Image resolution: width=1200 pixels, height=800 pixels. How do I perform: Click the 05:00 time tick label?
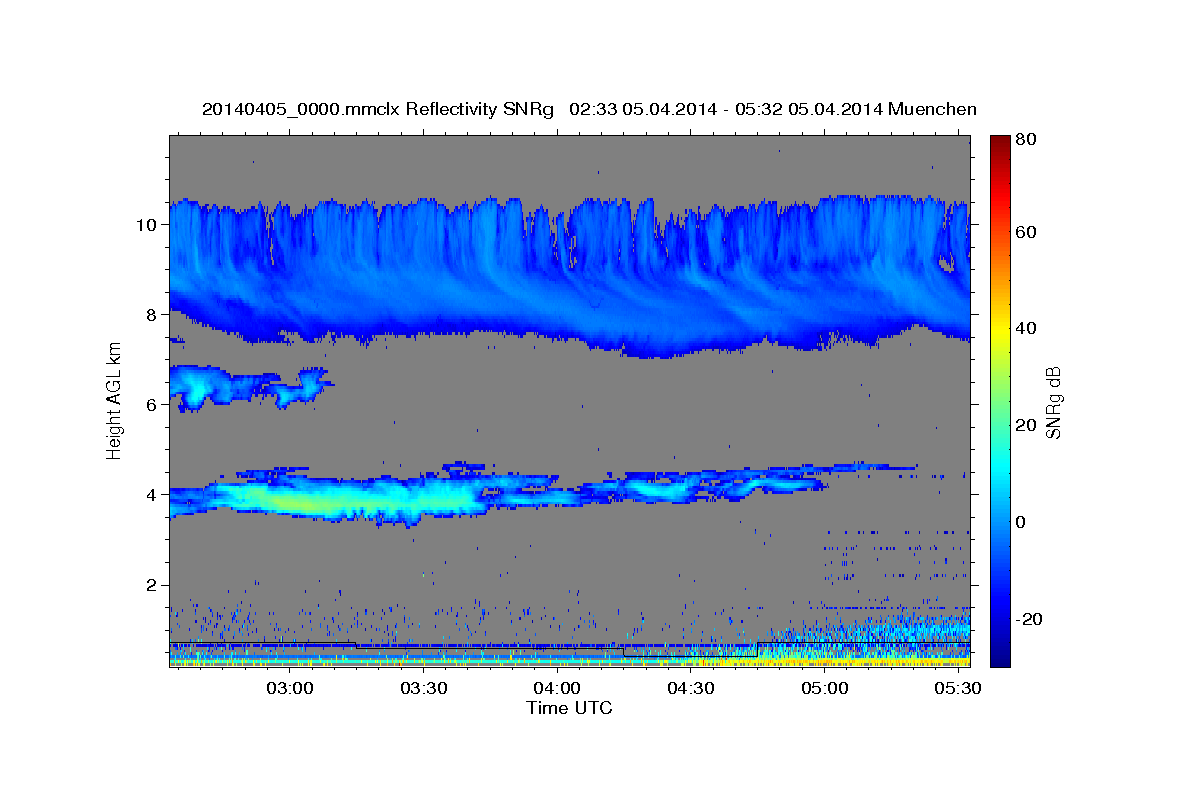click(824, 689)
